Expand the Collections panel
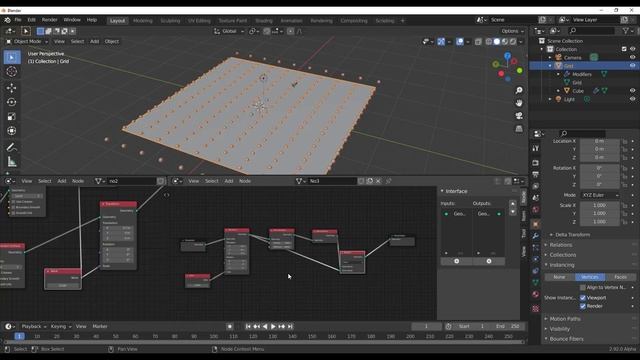The image size is (640, 360). [x=562, y=255]
